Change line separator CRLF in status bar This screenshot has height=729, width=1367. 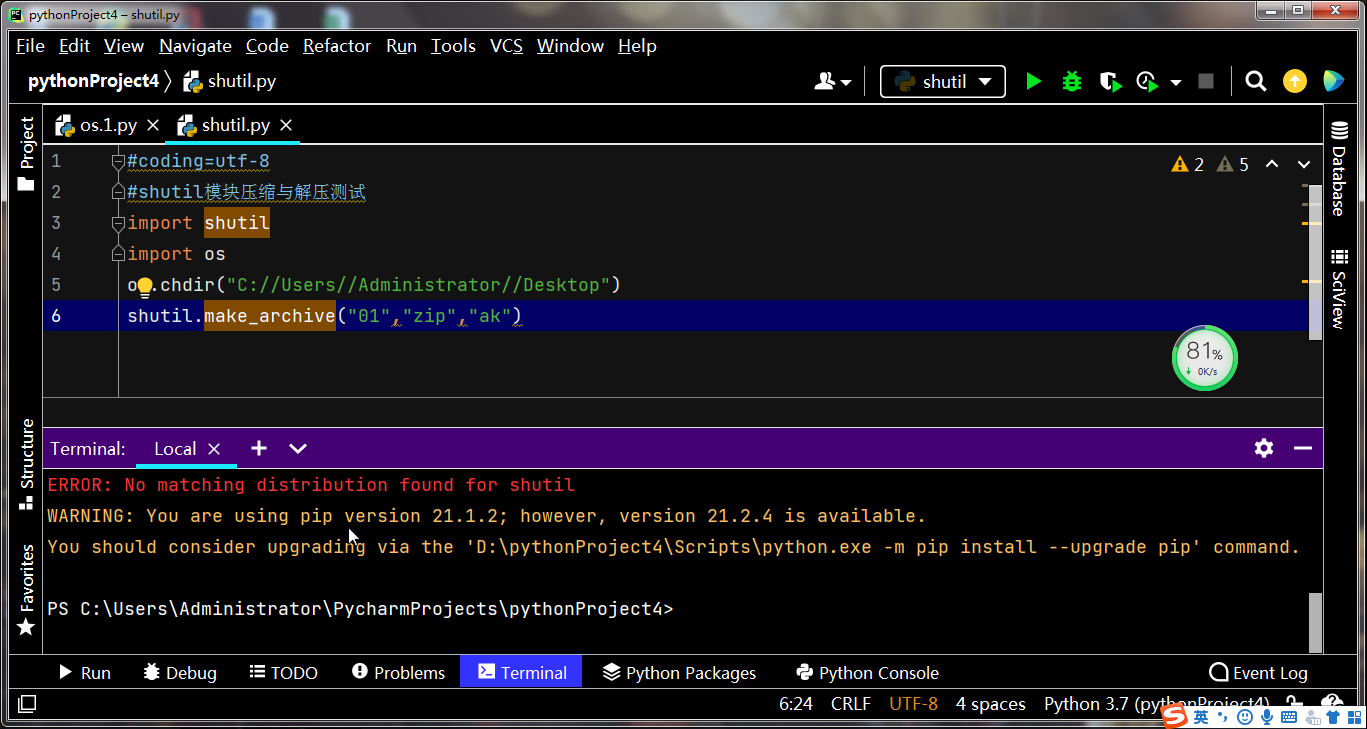click(850, 704)
